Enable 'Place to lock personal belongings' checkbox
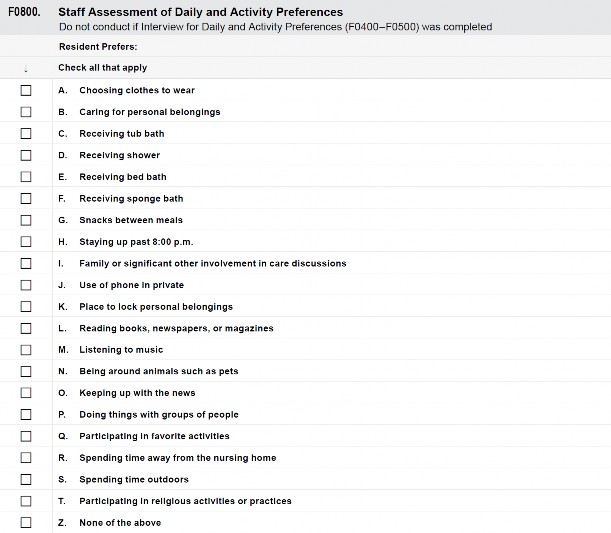This screenshot has width=611, height=533. (26, 307)
